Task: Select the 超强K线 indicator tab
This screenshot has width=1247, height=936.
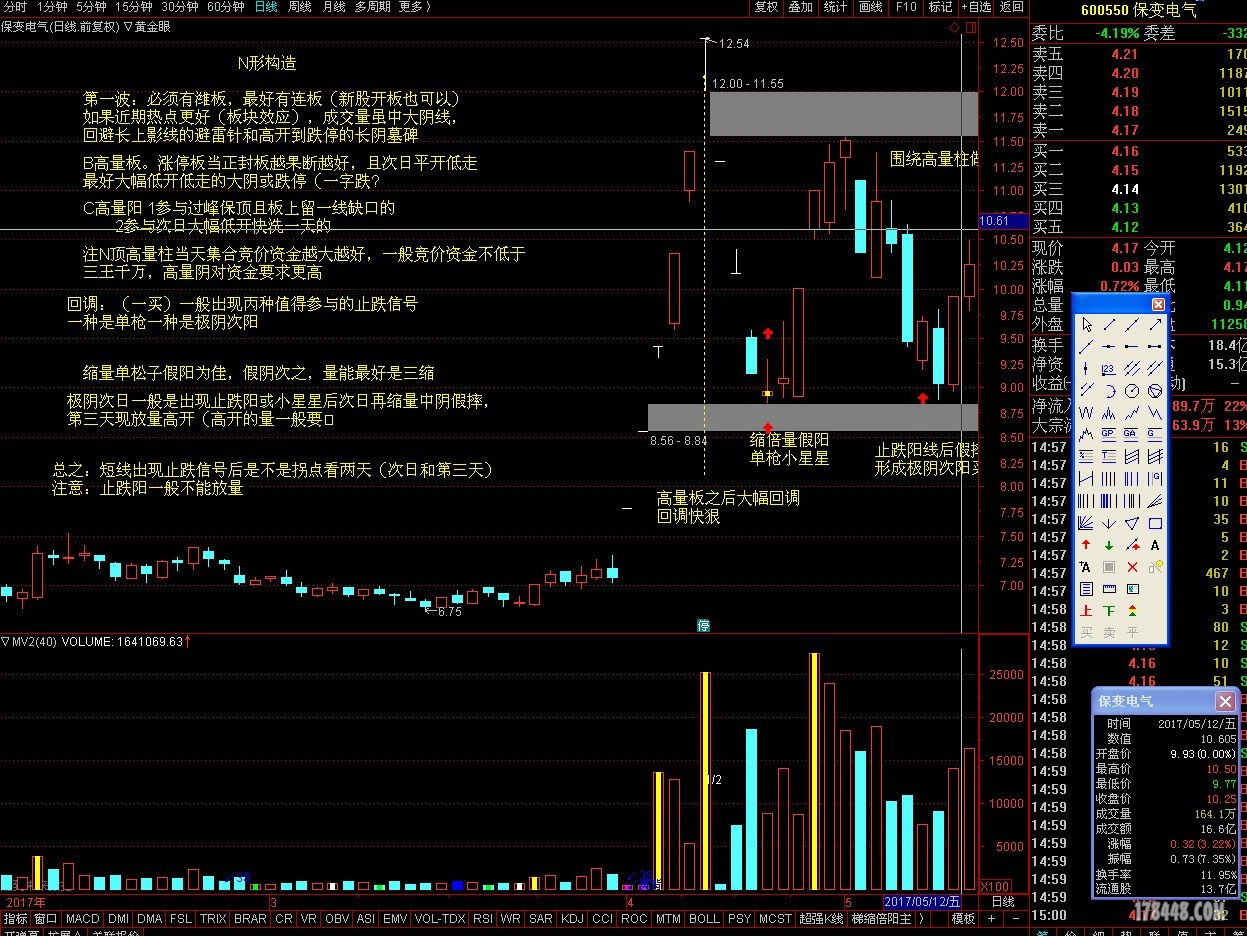Action: (820, 918)
